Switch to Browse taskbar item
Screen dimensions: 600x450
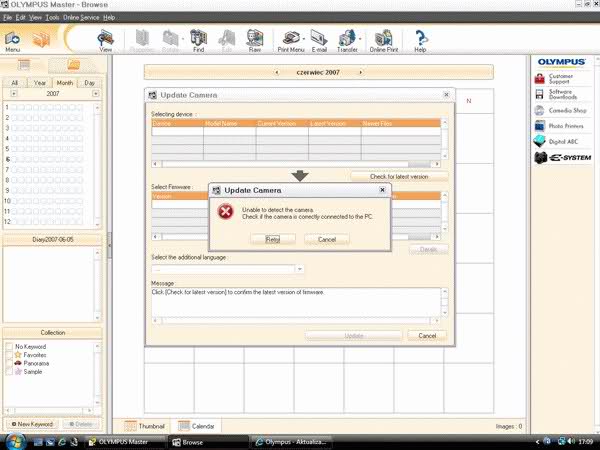click(x=208, y=442)
